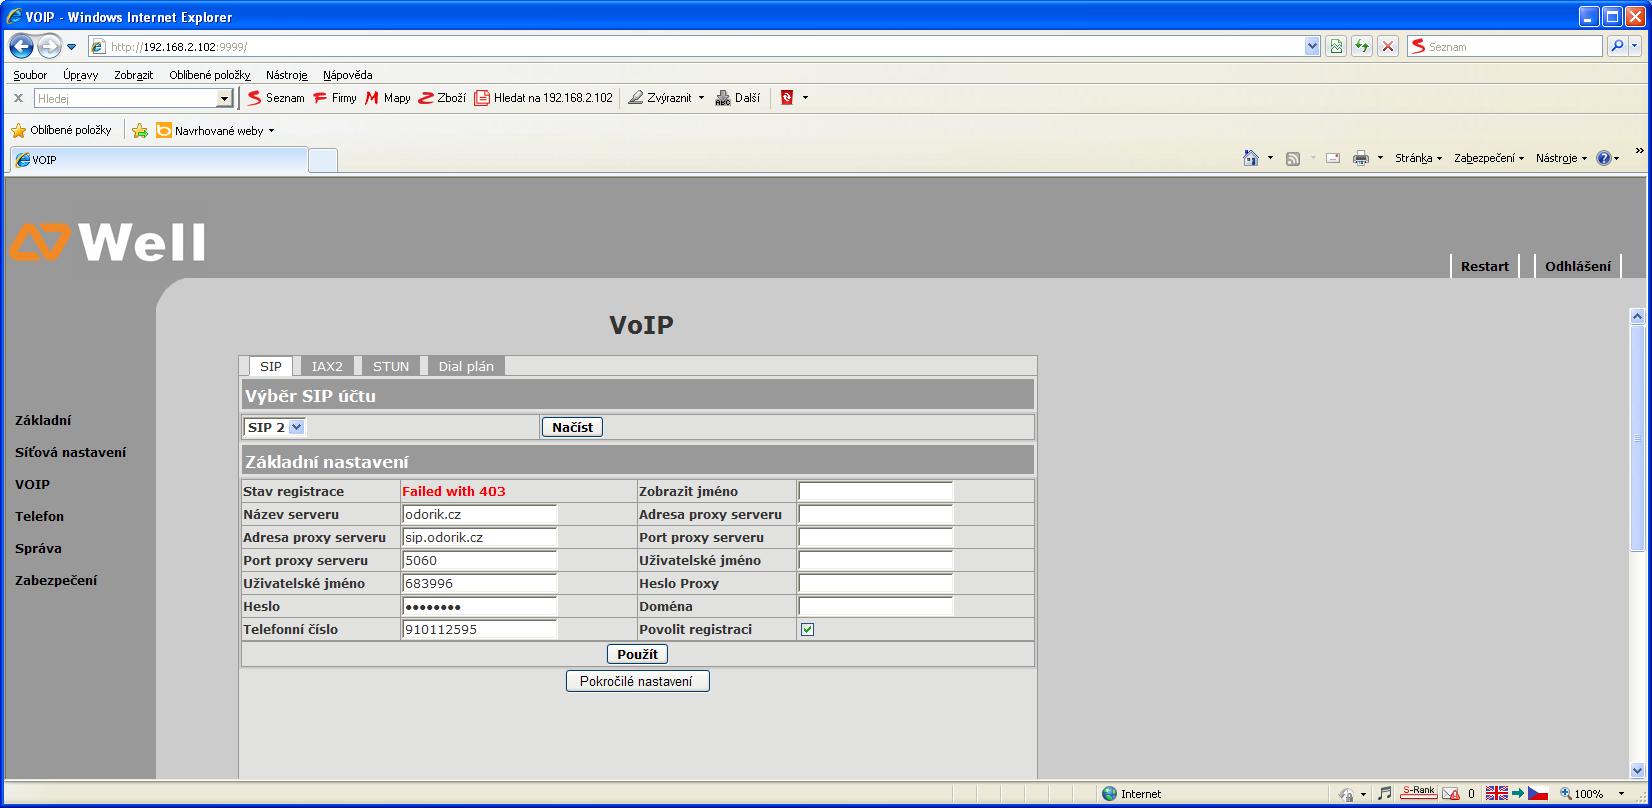Open Firmy from the Seznam toolbar
This screenshot has height=808, width=1652.
tap(335, 98)
